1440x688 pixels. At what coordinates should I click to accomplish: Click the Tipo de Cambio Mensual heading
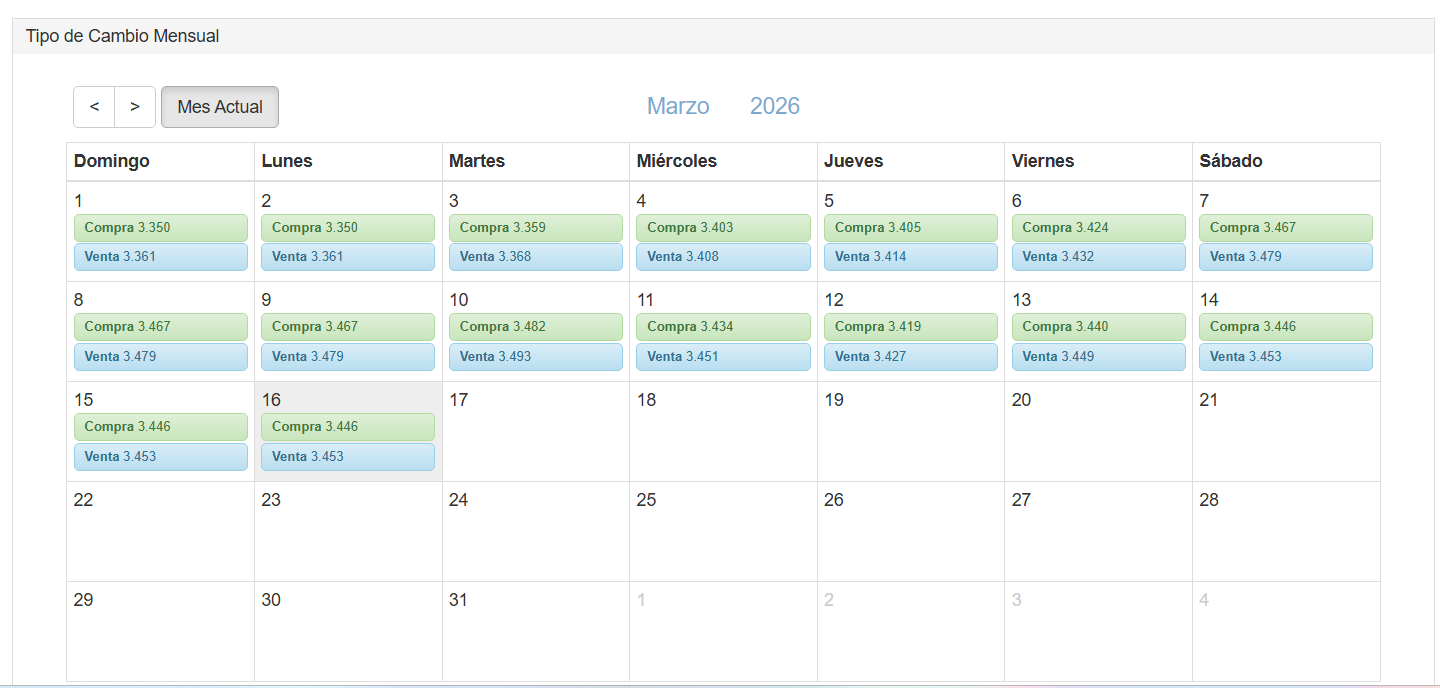click(123, 36)
